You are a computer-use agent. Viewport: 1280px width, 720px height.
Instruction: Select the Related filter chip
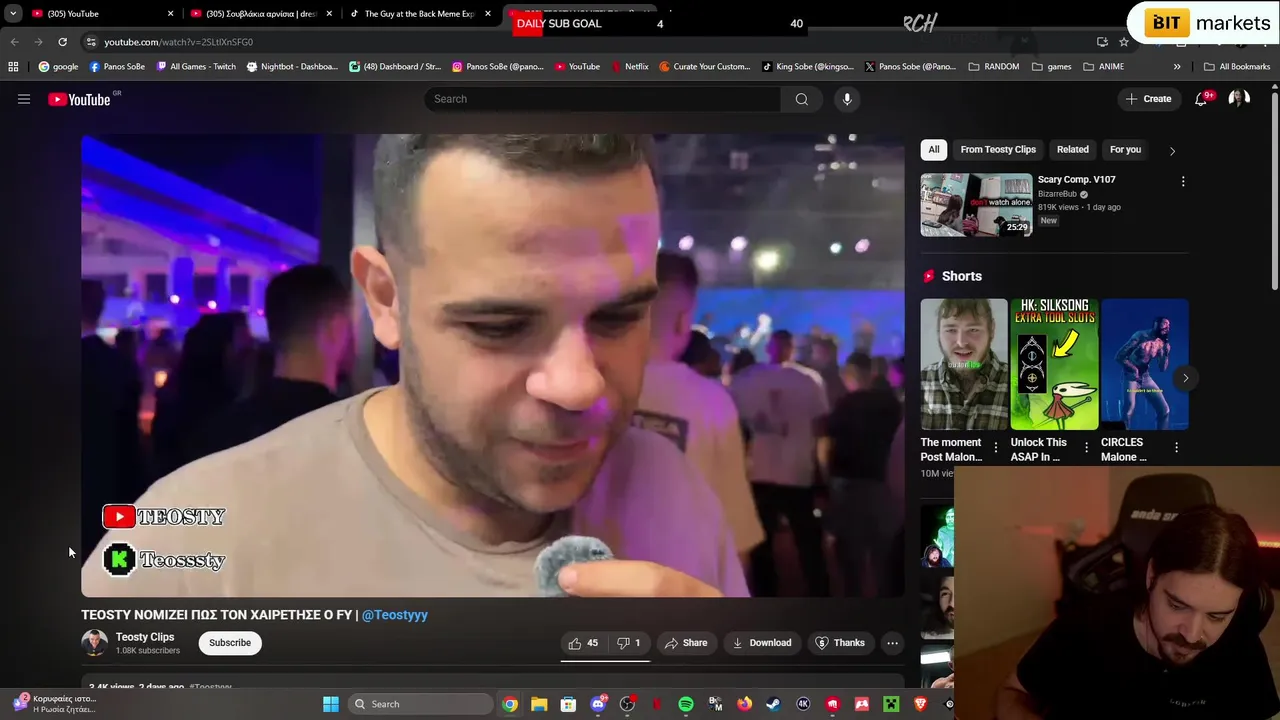(x=1073, y=150)
